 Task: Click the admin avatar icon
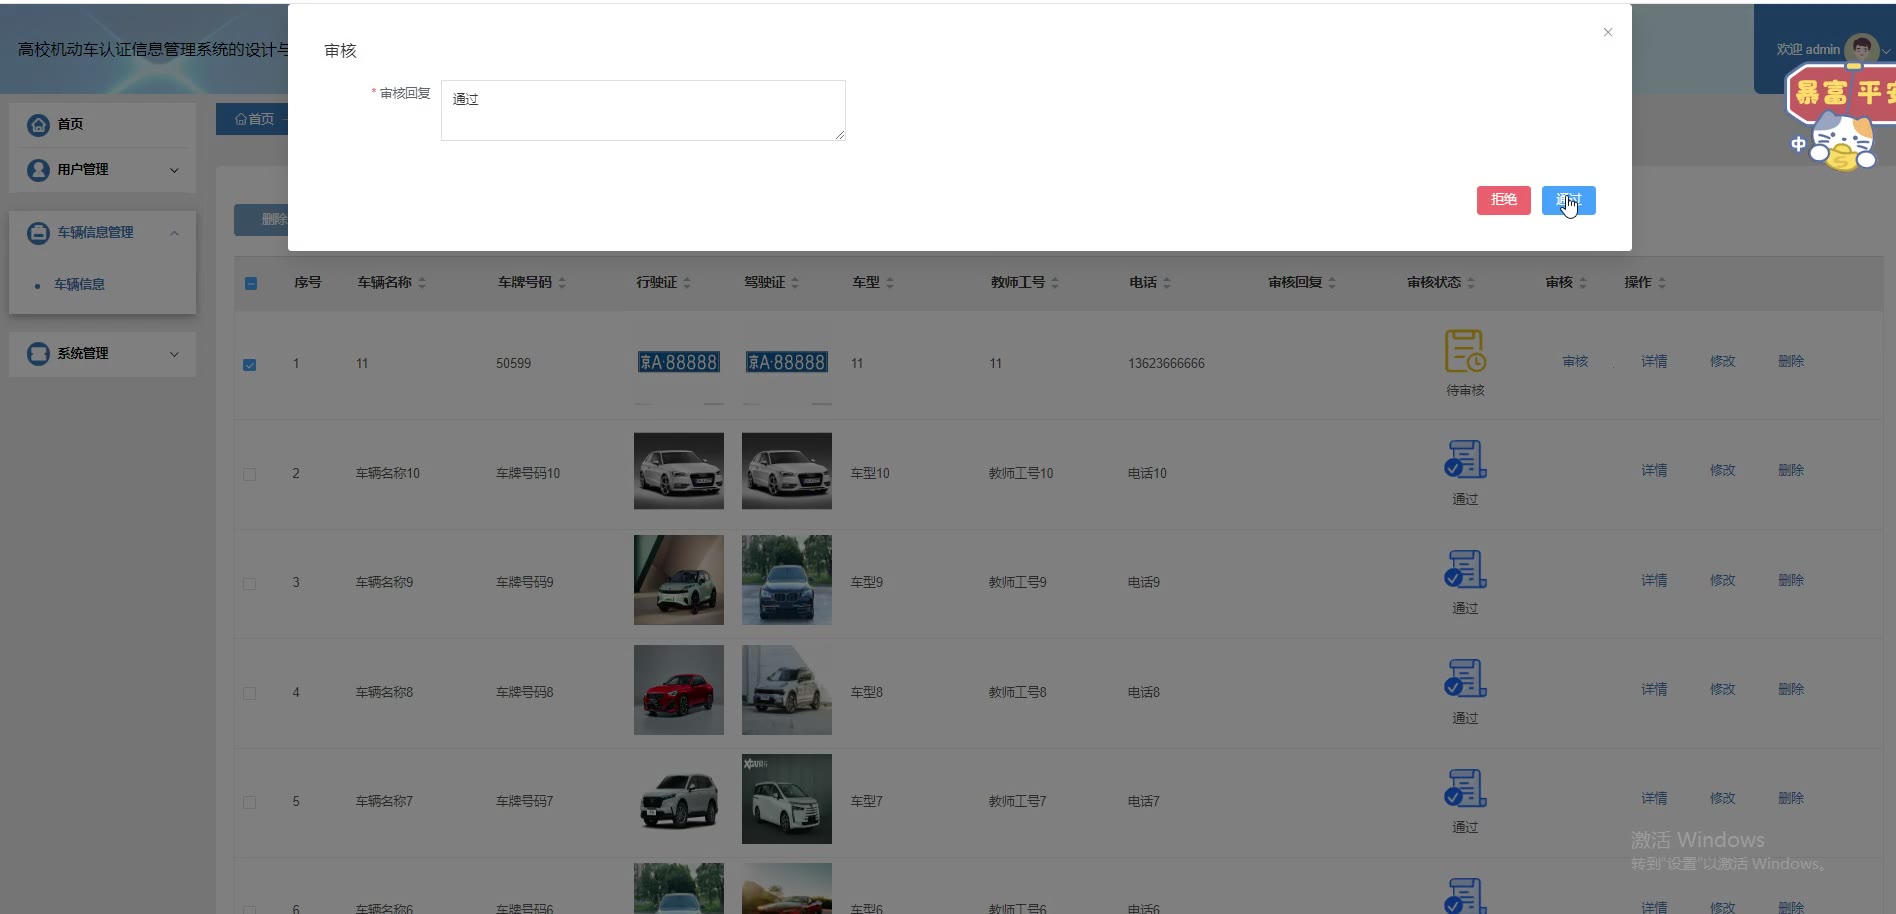point(1860,48)
